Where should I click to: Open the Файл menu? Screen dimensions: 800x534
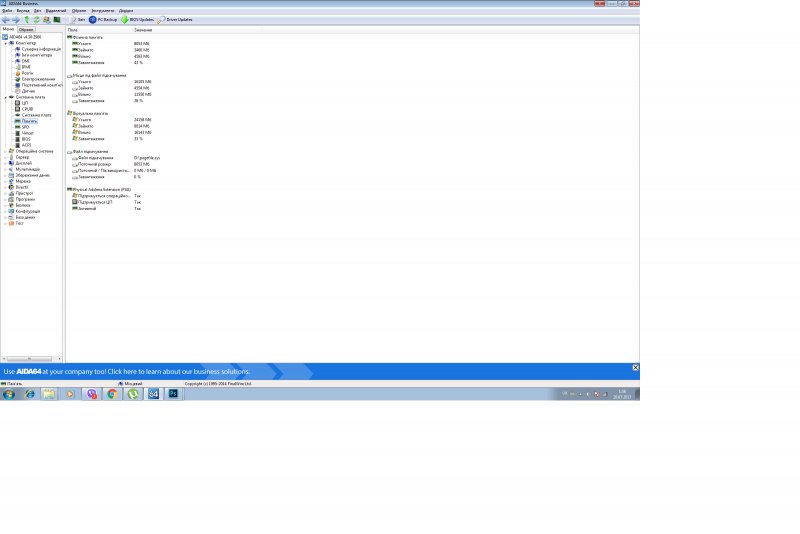[7, 10]
